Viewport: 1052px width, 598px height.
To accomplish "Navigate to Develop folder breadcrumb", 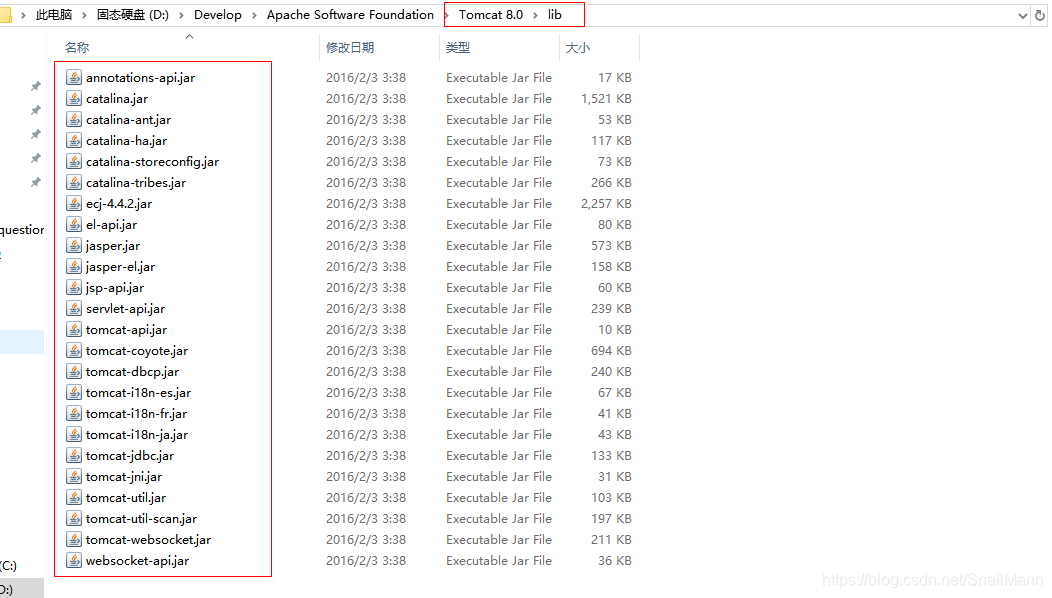I will [x=218, y=15].
